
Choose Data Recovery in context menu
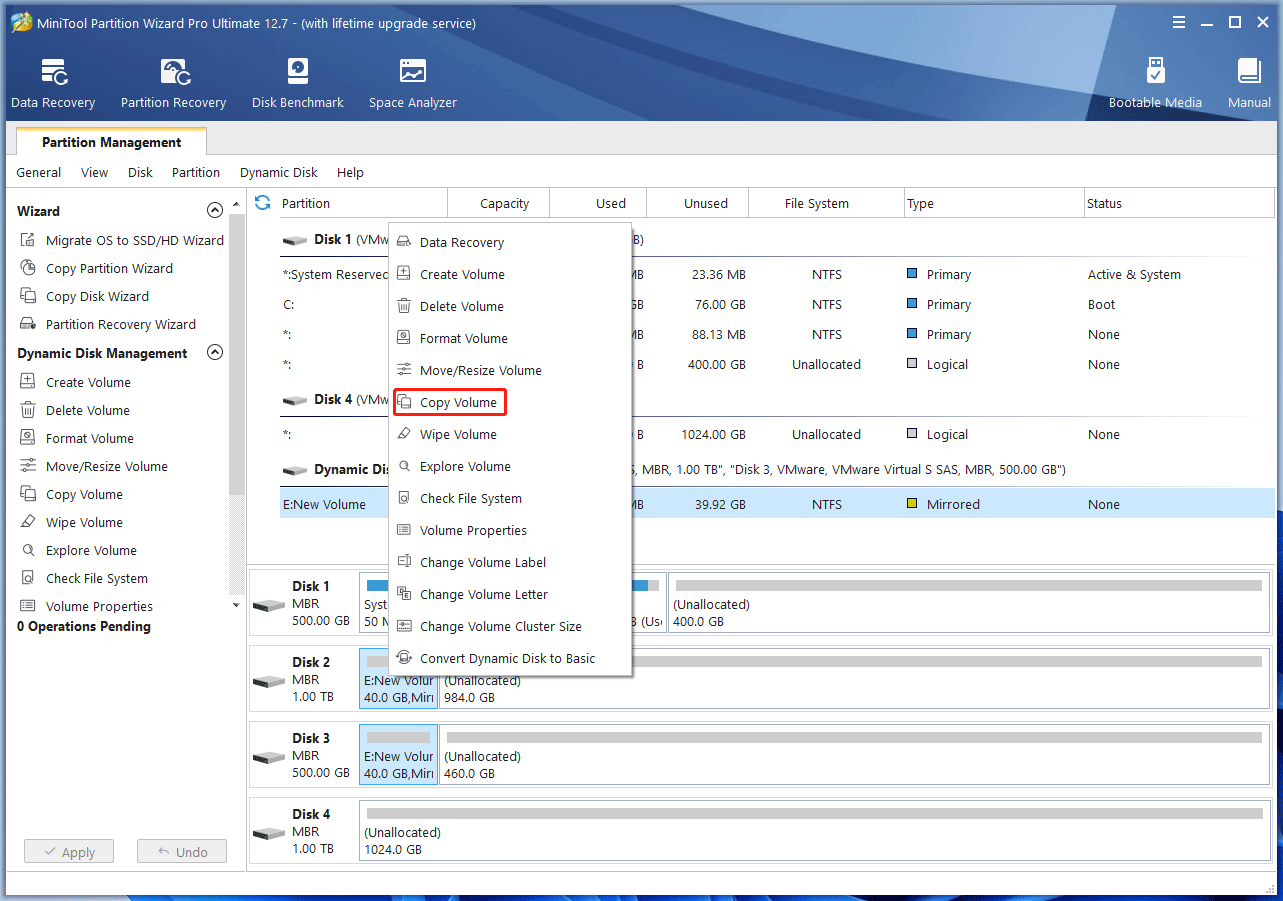click(510, 242)
